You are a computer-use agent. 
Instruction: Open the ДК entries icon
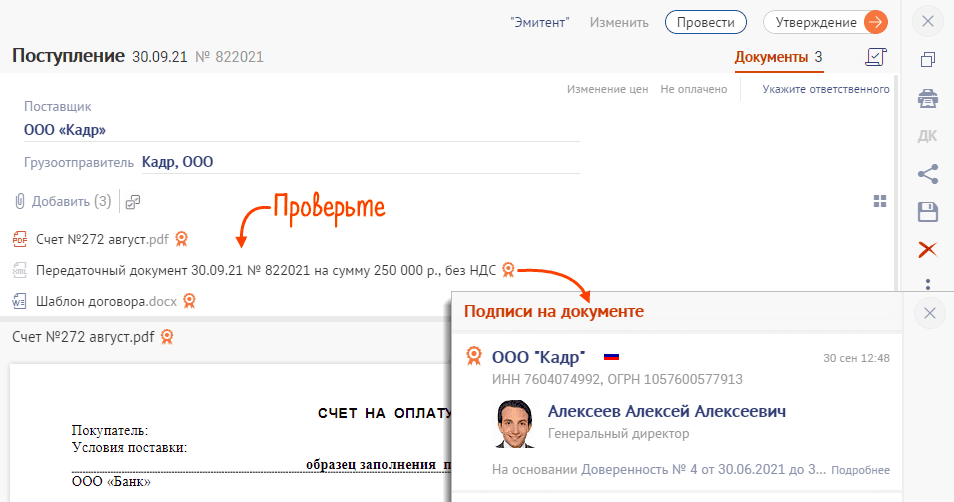(928, 136)
